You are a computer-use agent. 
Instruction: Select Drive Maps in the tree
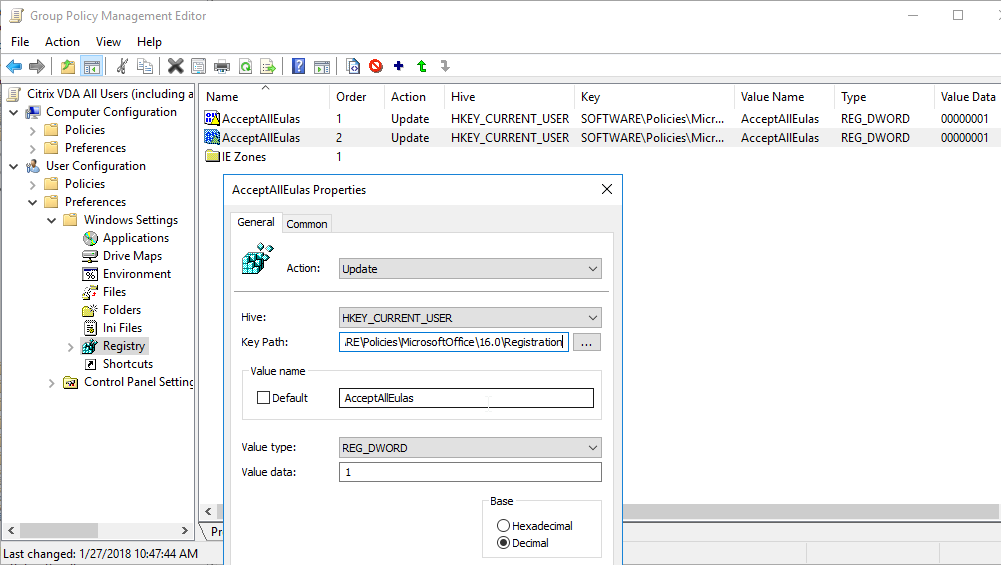pos(132,255)
